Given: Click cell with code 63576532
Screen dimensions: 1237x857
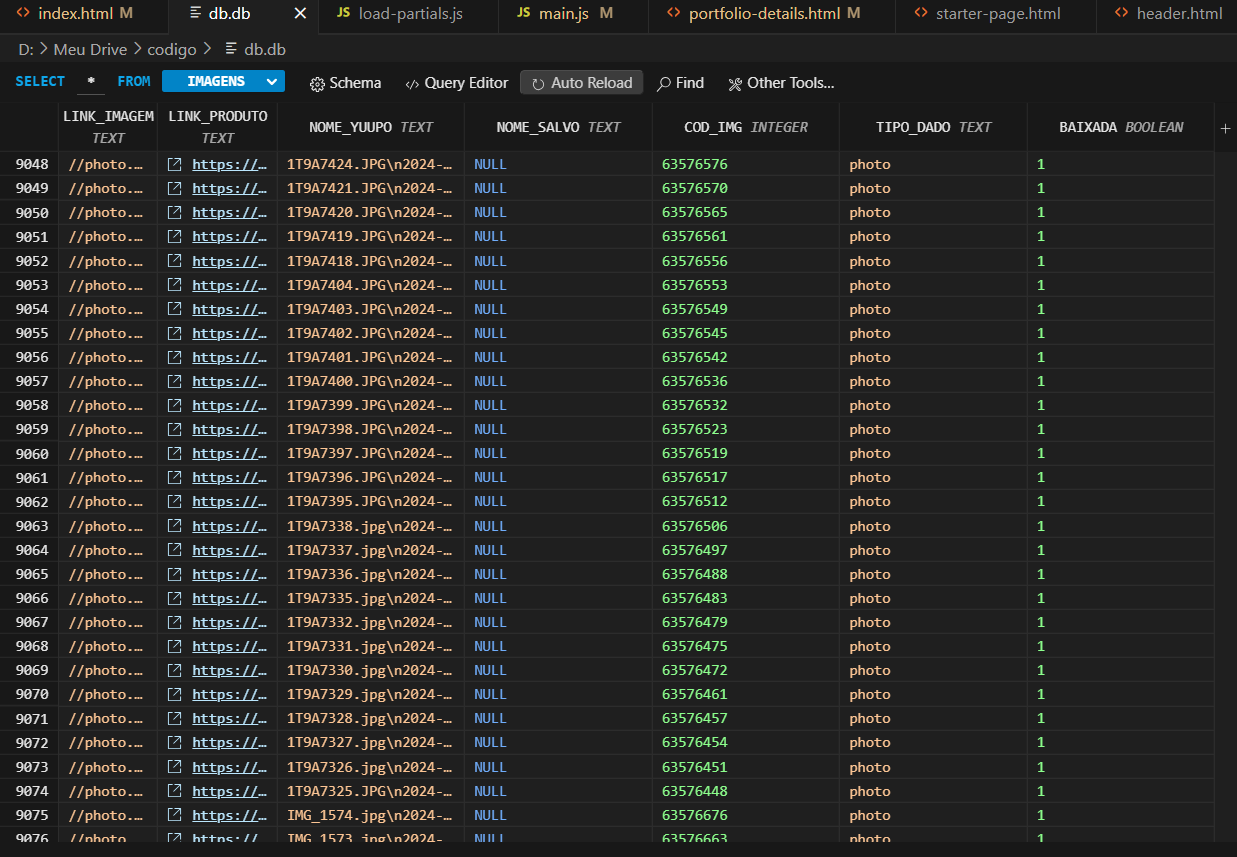Looking at the screenshot, I should (x=746, y=405).
